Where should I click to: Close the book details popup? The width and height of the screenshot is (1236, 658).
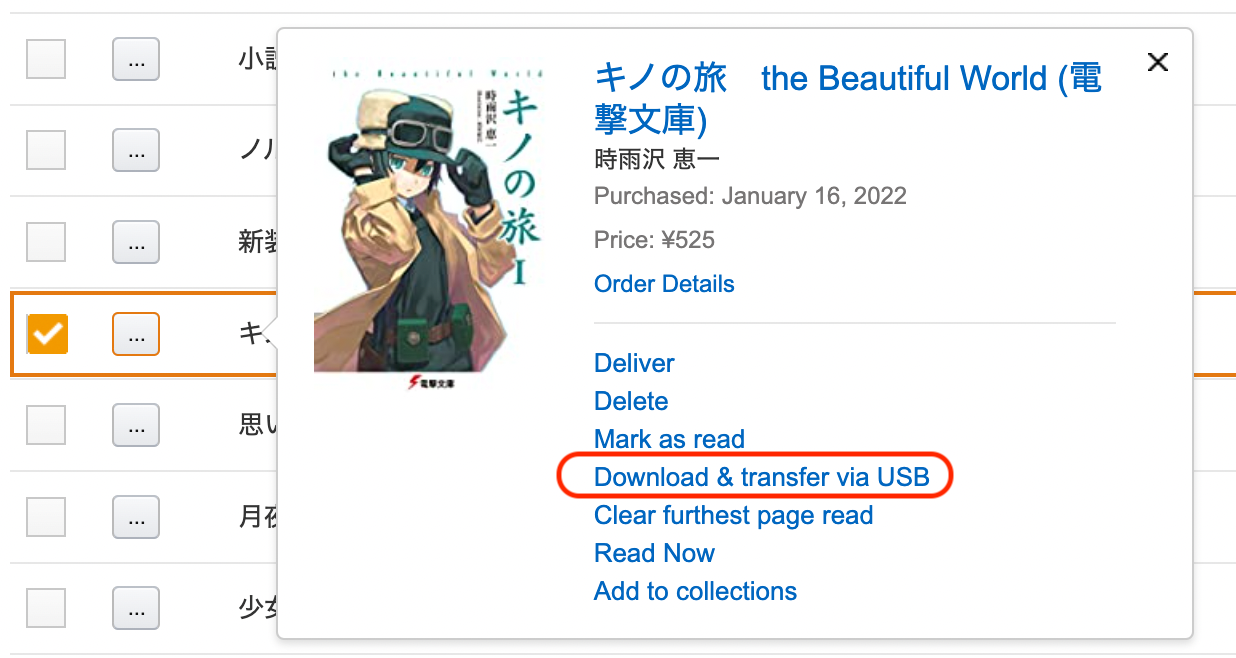tap(1158, 62)
